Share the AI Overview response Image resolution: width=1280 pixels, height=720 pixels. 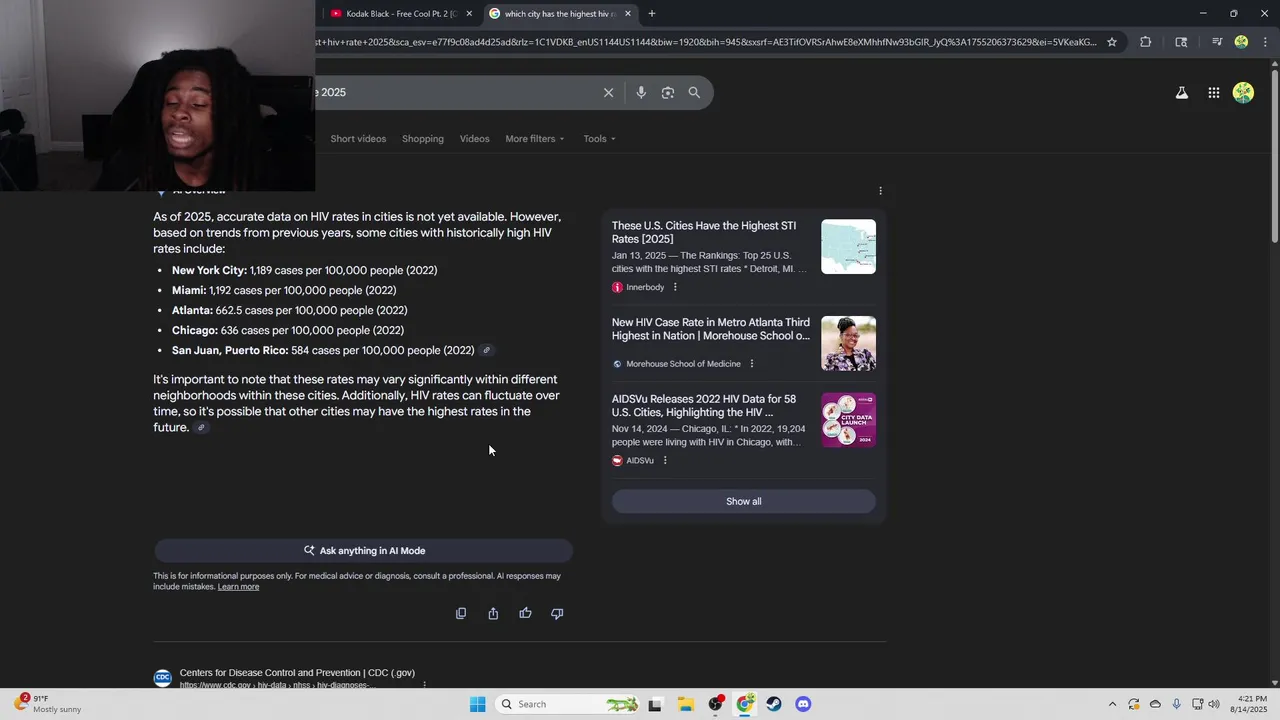493,613
